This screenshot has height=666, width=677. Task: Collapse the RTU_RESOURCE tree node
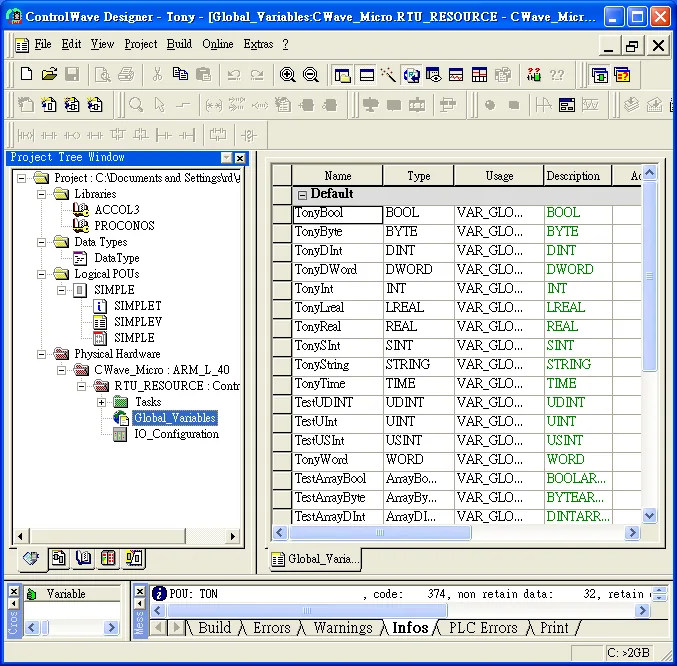tap(81, 386)
